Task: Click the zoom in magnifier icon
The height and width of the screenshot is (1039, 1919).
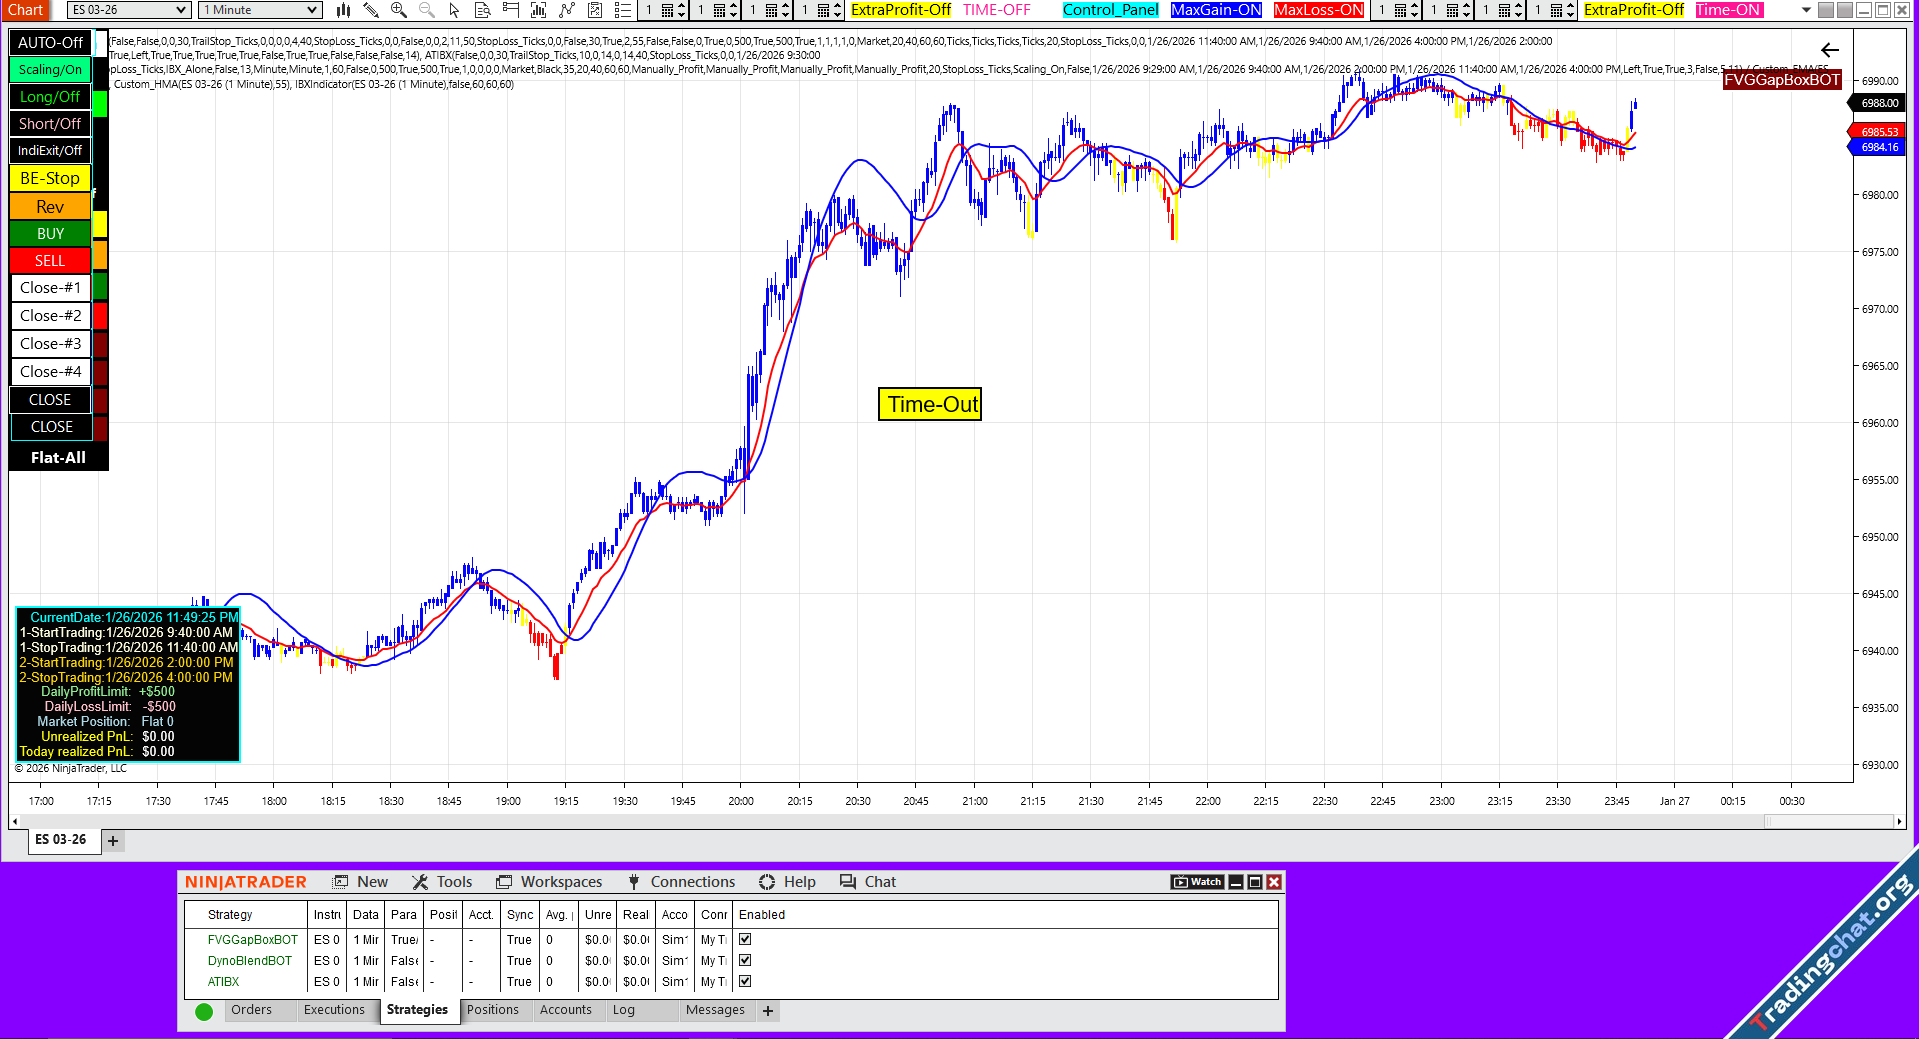Action: (x=399, y=10)
